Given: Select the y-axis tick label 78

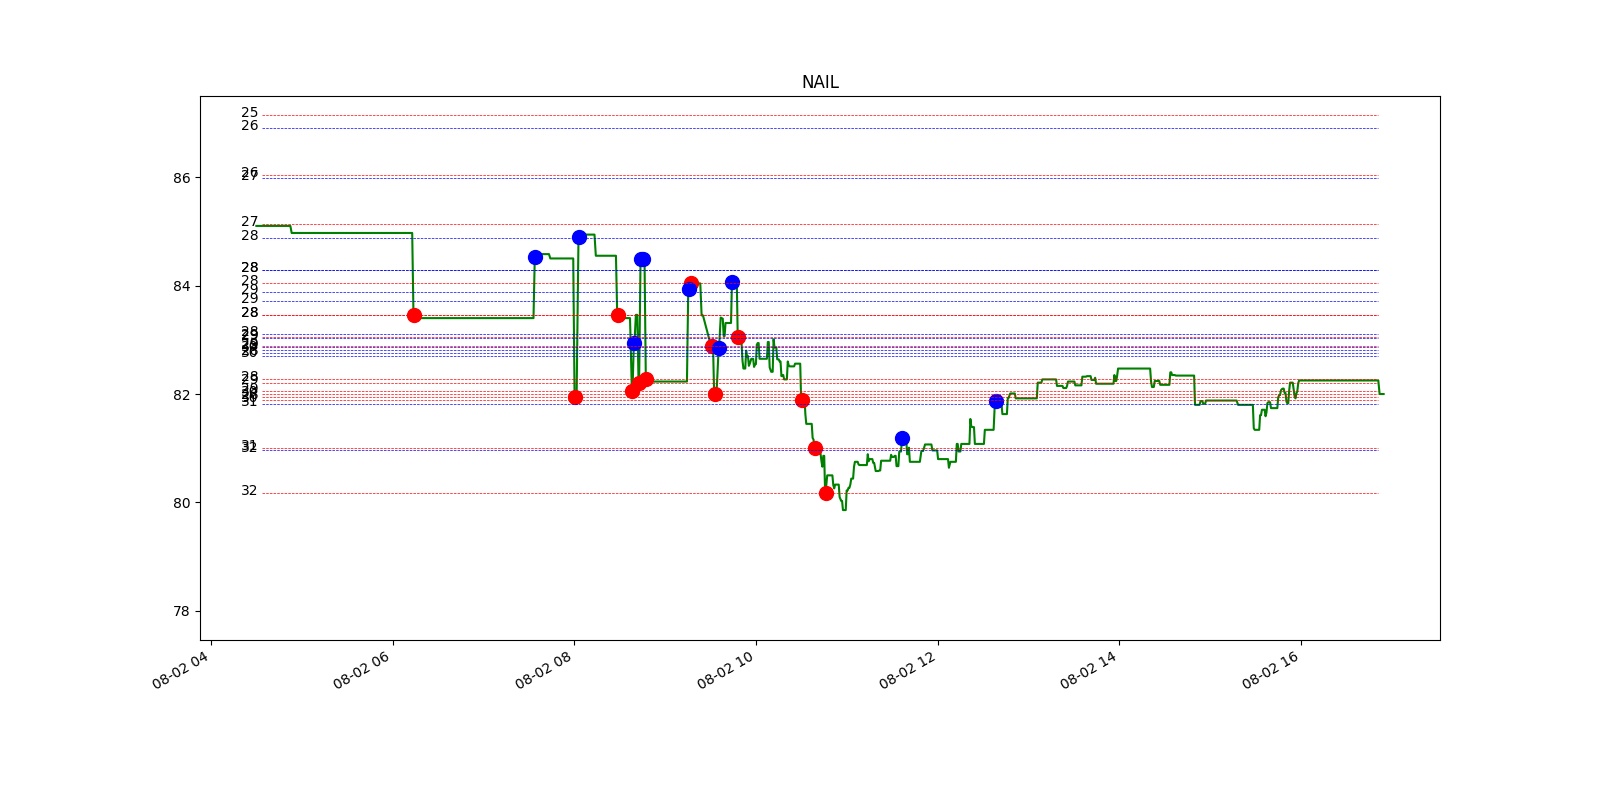Looking at the screenshot, I should [181, 611].
